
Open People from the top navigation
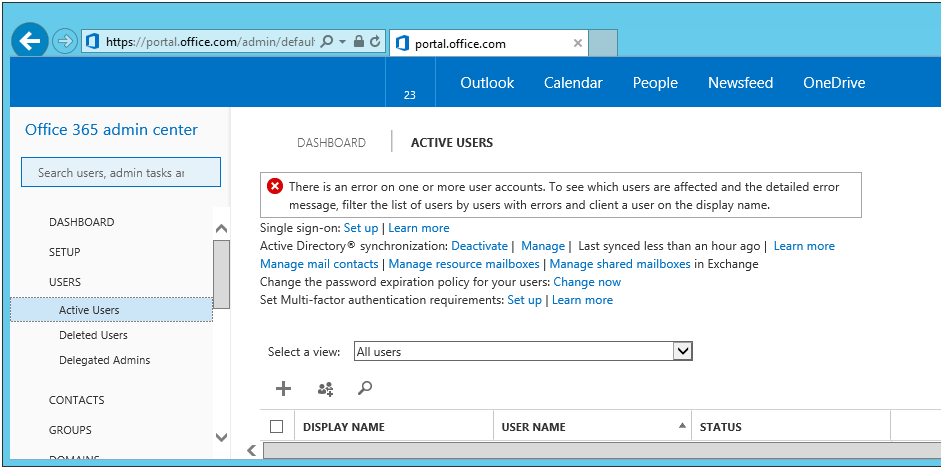[x=655, y=83]
